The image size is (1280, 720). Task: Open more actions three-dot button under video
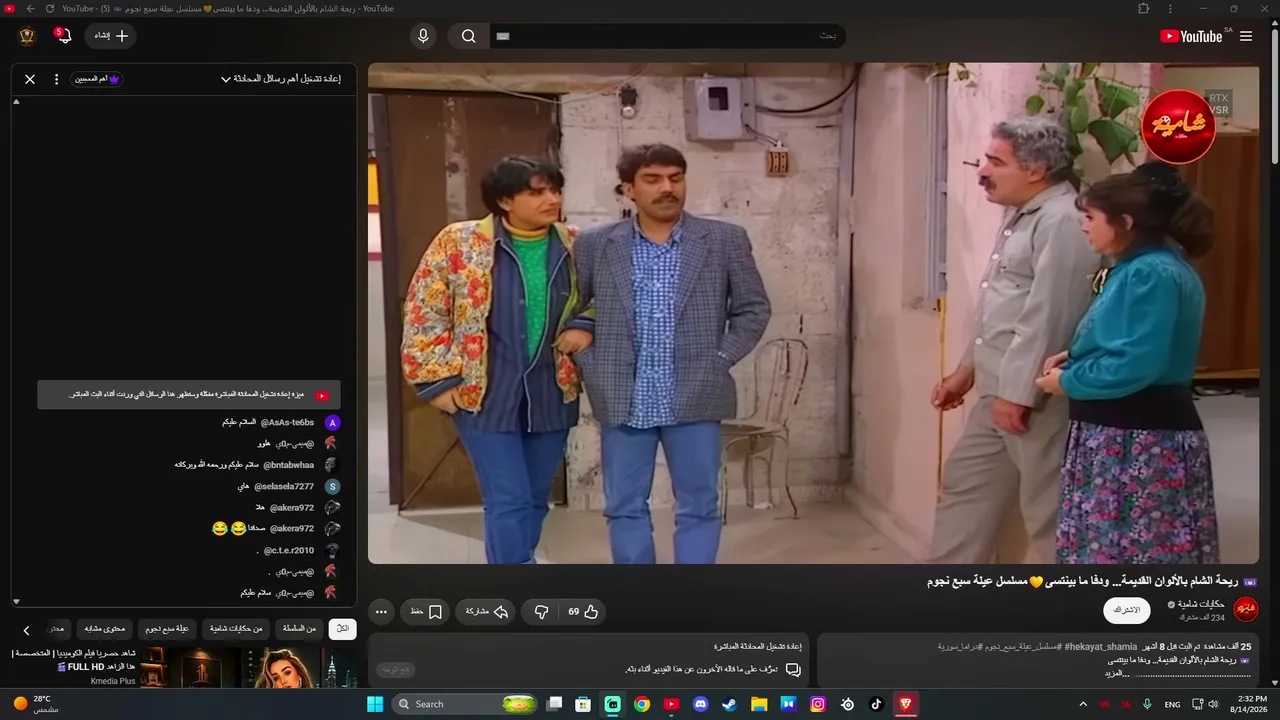(381, 611)
